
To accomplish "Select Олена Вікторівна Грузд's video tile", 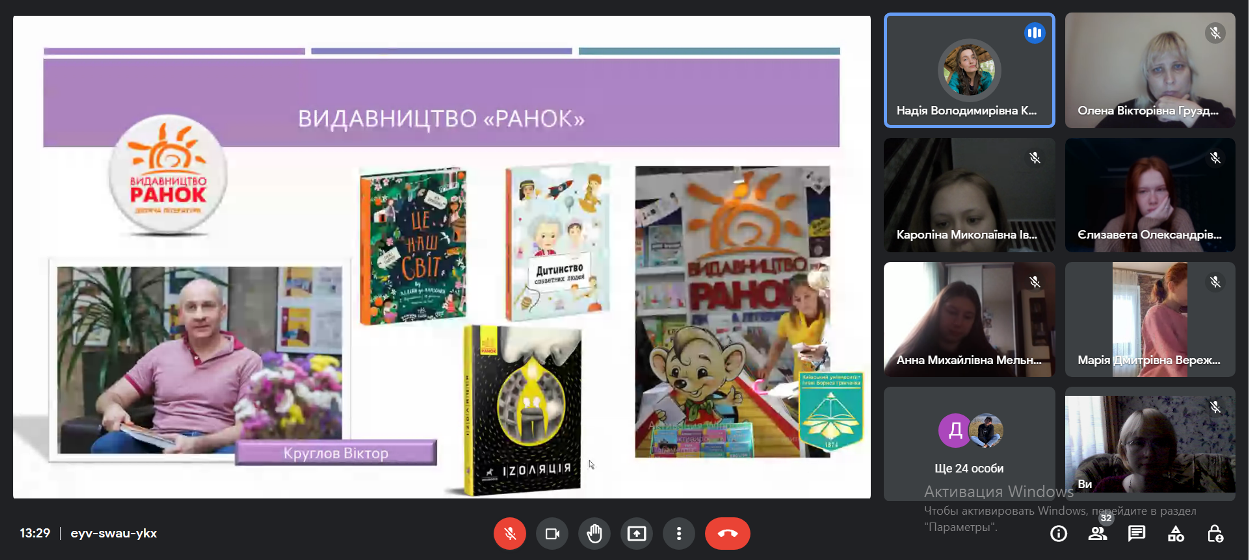I will [1150, 70].
